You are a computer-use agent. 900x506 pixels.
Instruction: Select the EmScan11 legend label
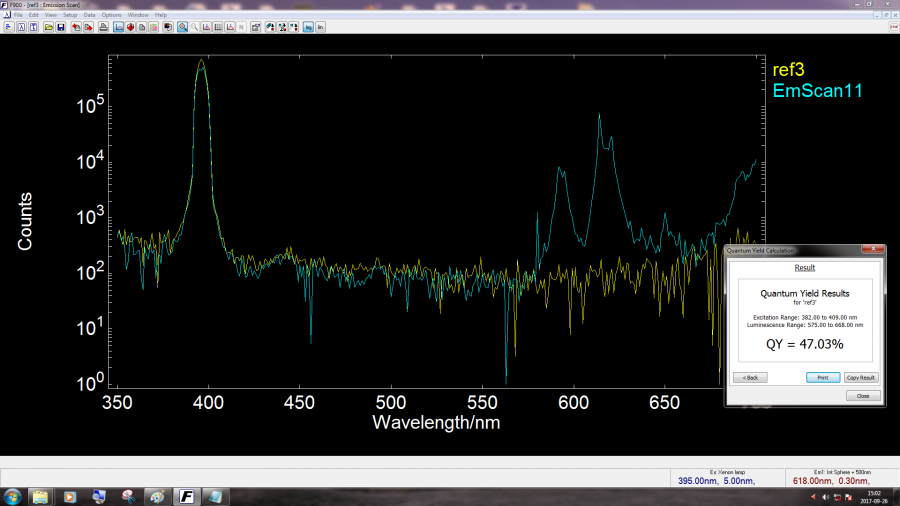[817, 91]
